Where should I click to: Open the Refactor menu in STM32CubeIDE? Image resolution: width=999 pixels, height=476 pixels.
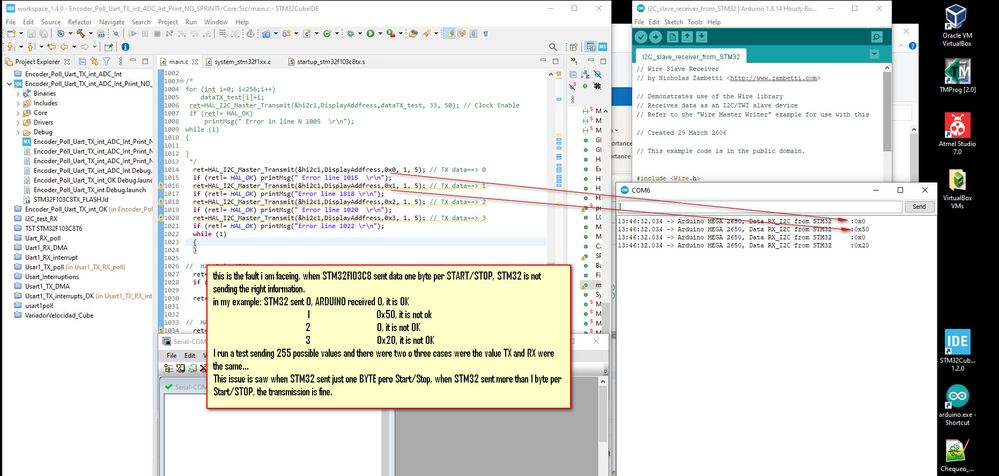pos(80,22)
